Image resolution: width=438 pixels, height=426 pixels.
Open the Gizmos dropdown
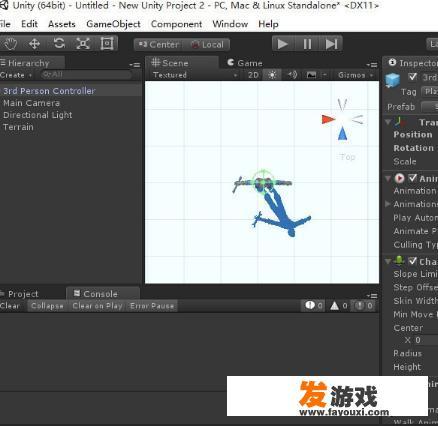[355, 75]
